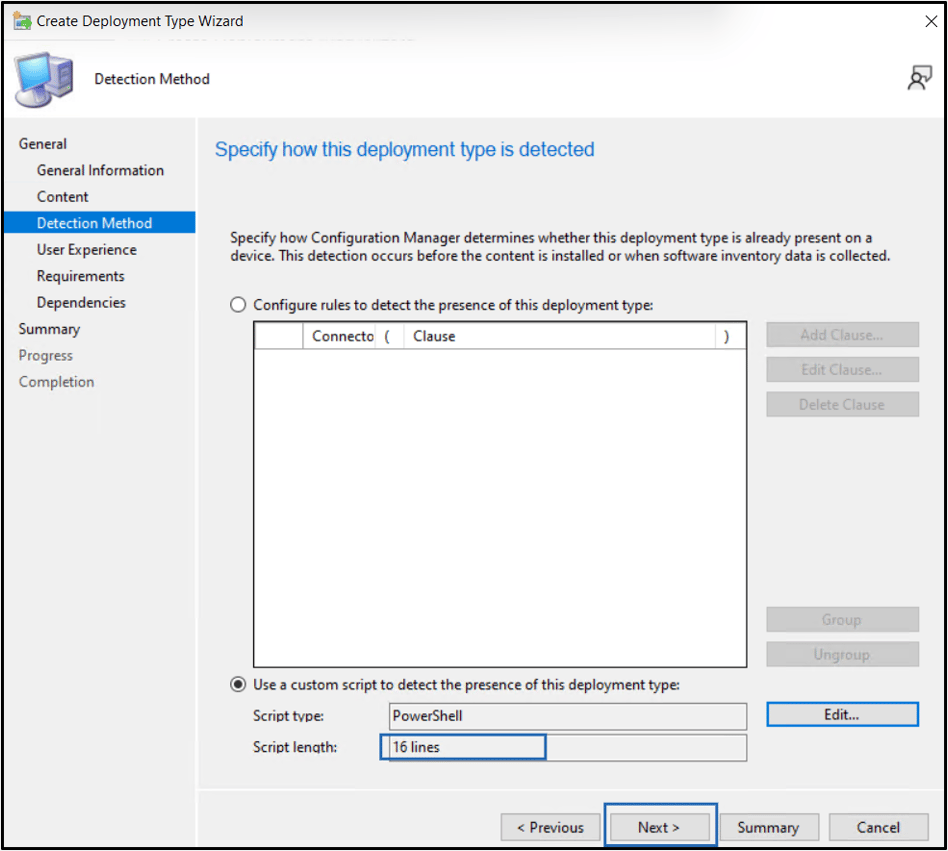
Task: Click Progress step in sidebar
Action: click(45, 355)
